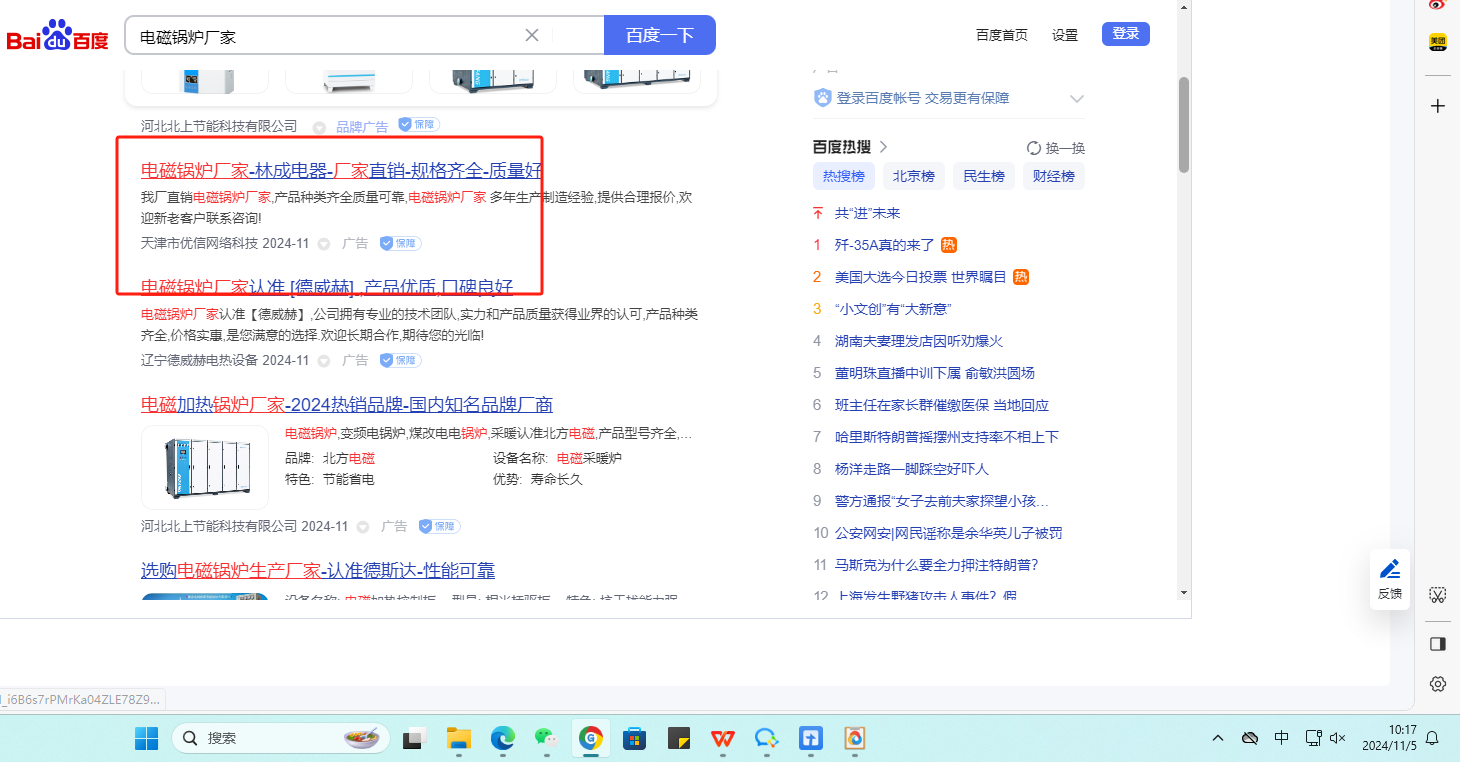Switch to the 财经榜 tab
Viewport: 1460px width, 762px height.
click(x=1053, y=176)
